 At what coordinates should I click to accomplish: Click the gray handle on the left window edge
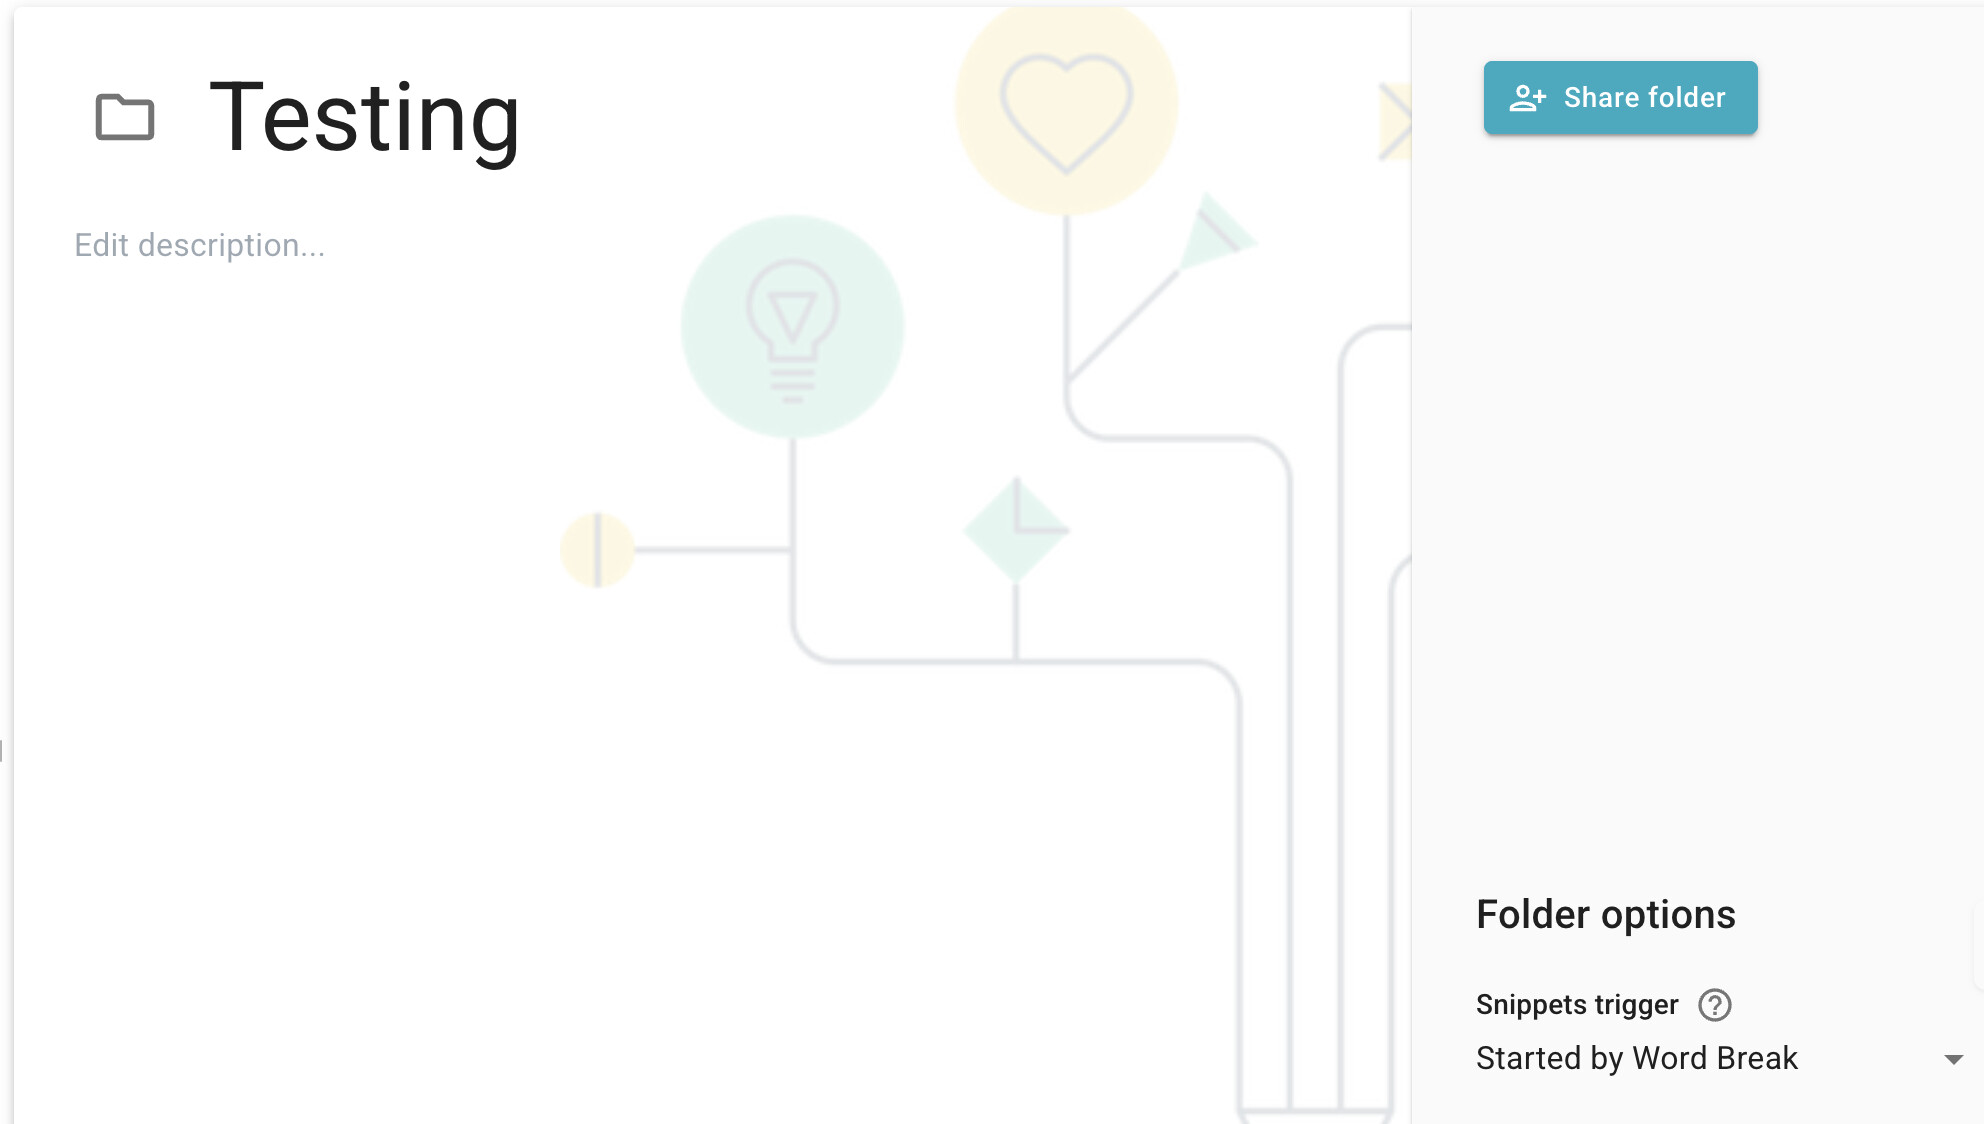point(2,750)
